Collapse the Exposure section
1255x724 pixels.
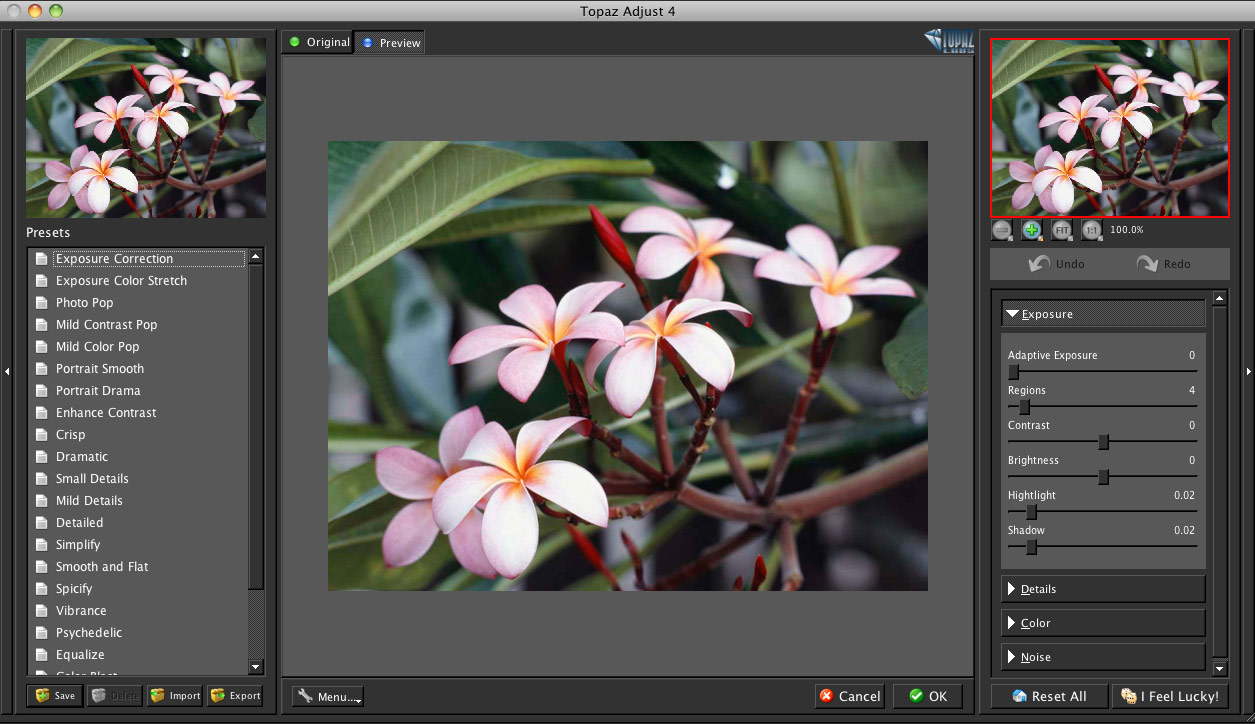[1103, 314]
